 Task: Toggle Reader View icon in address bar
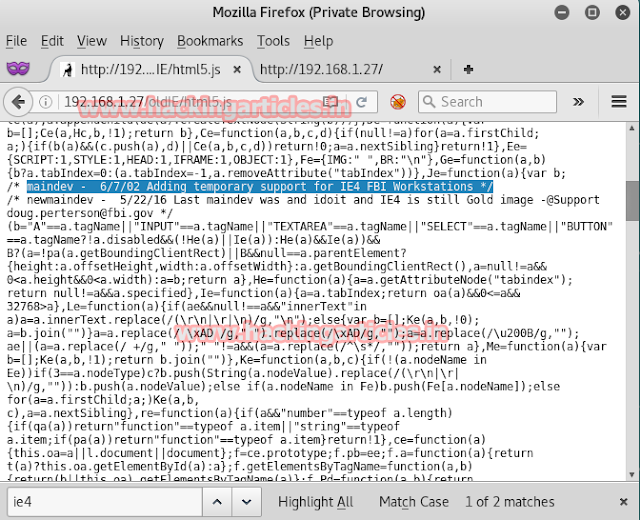pos(330,102)
